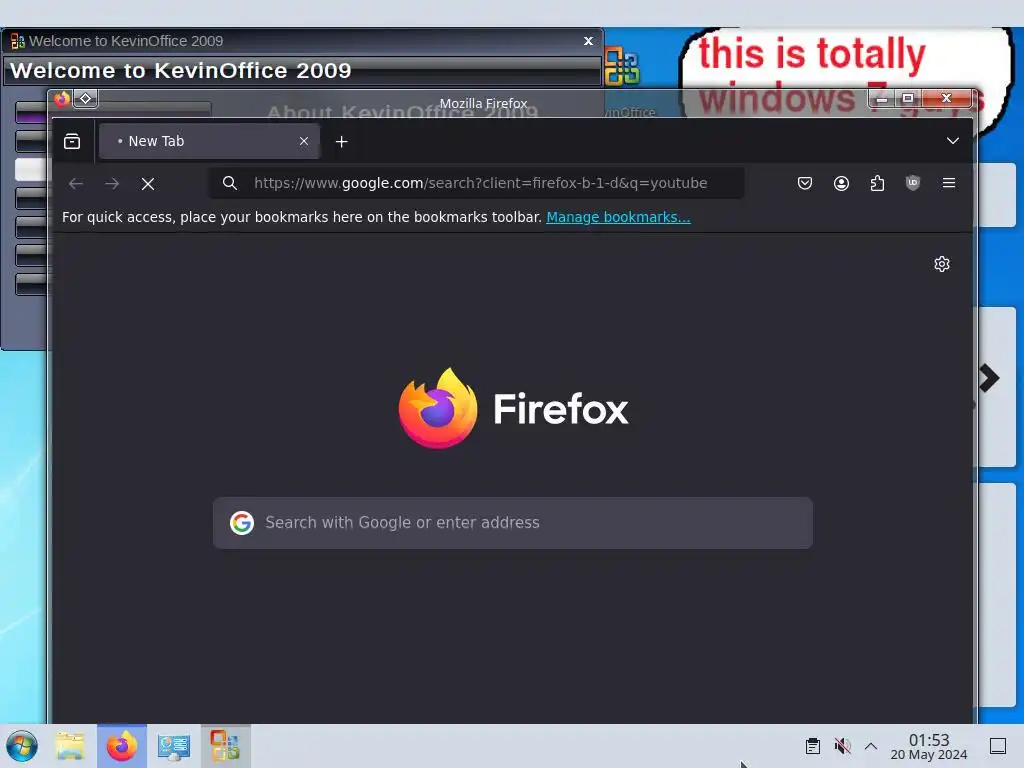Minimize the Mozilla Firefox window
The image size is (1024, 768).
click(882, 99)
